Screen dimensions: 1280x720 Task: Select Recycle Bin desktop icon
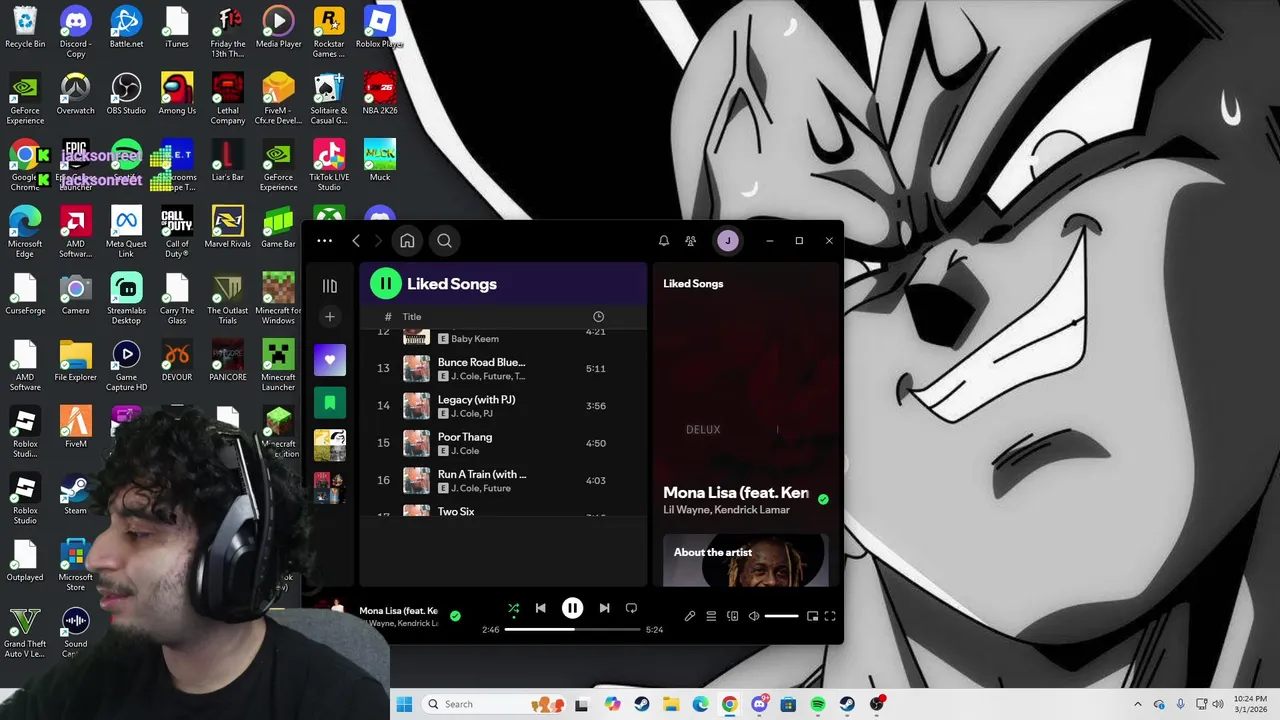(25, 28)
